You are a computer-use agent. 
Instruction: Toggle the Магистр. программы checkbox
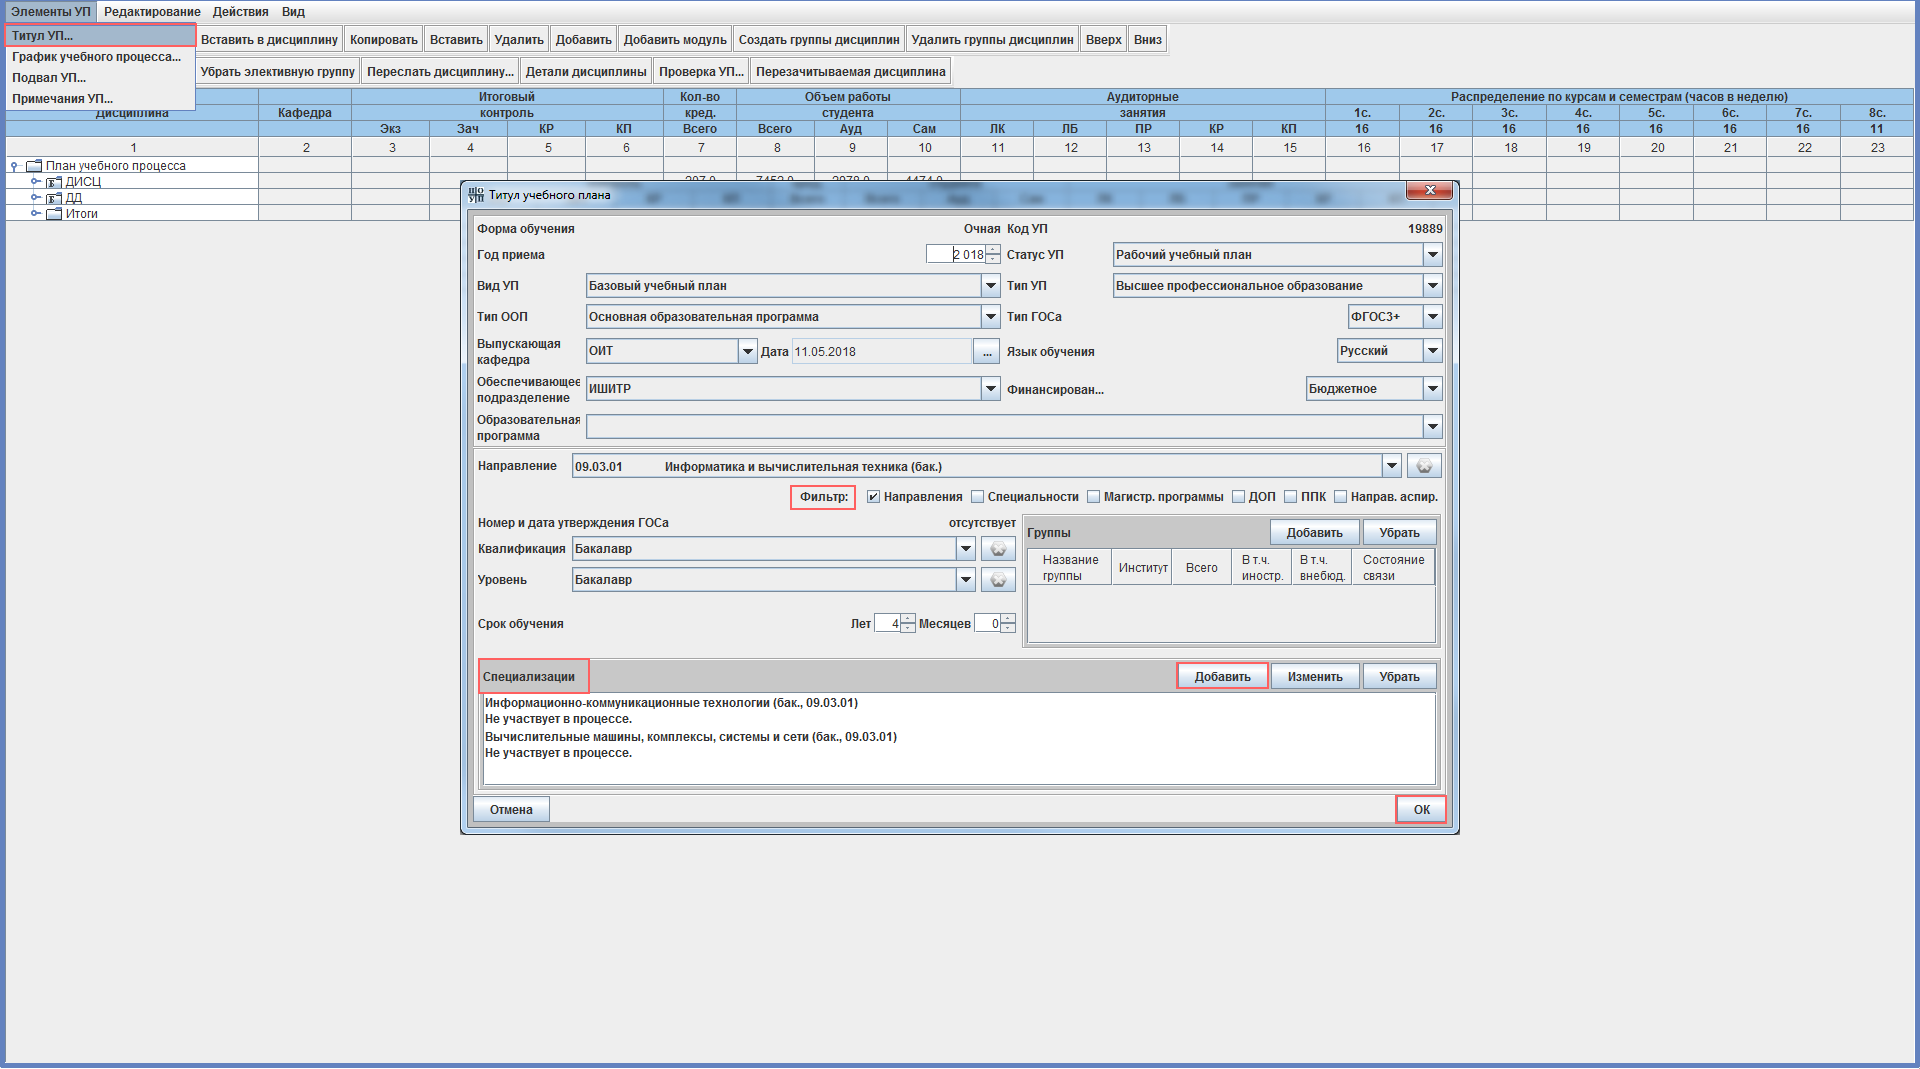pos(1093,497)
